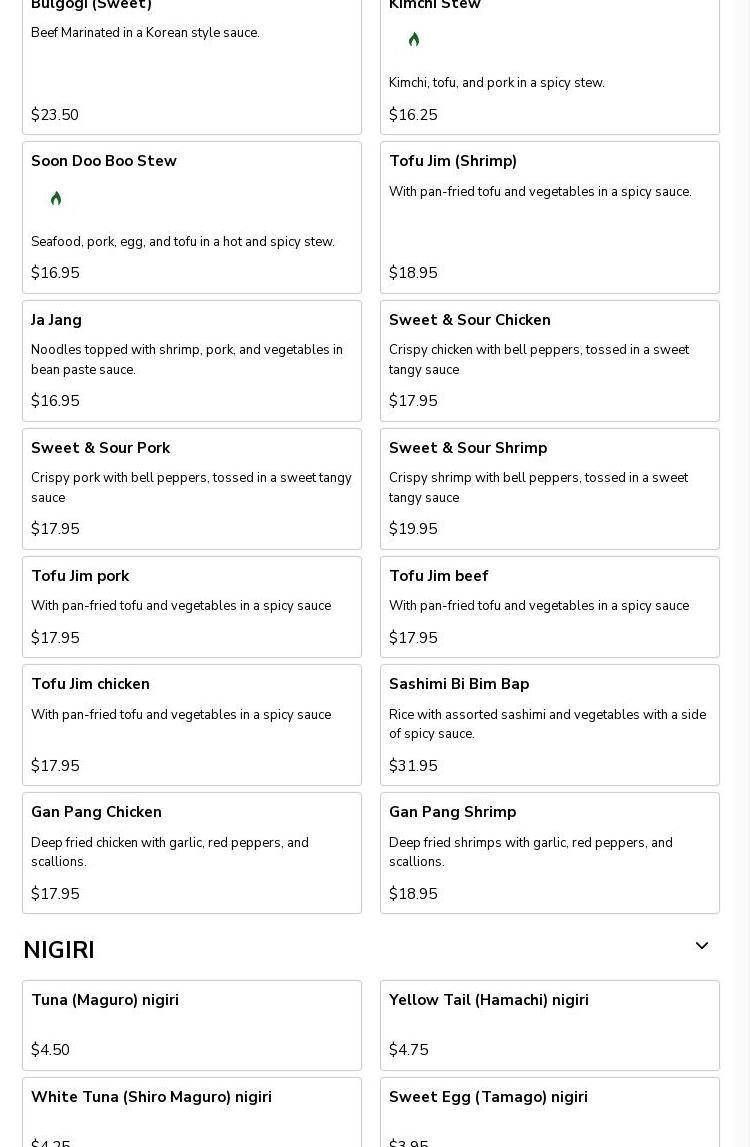
Task: Add Tuna (Maguro) nigiri item
Action: [x=192, y=1024]
